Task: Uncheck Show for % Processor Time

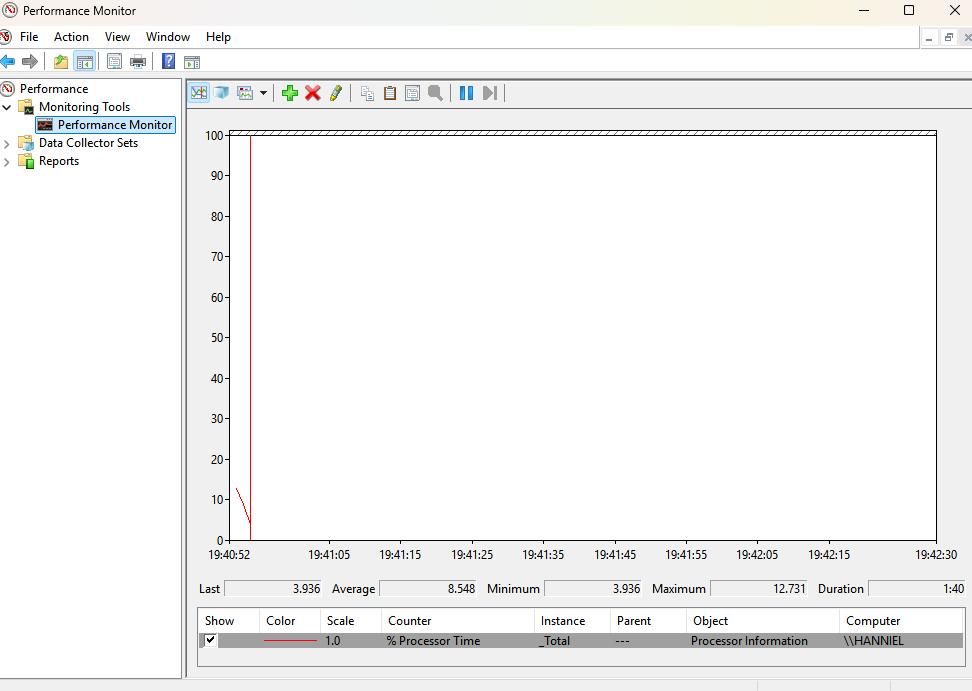Action: (210, 640)
